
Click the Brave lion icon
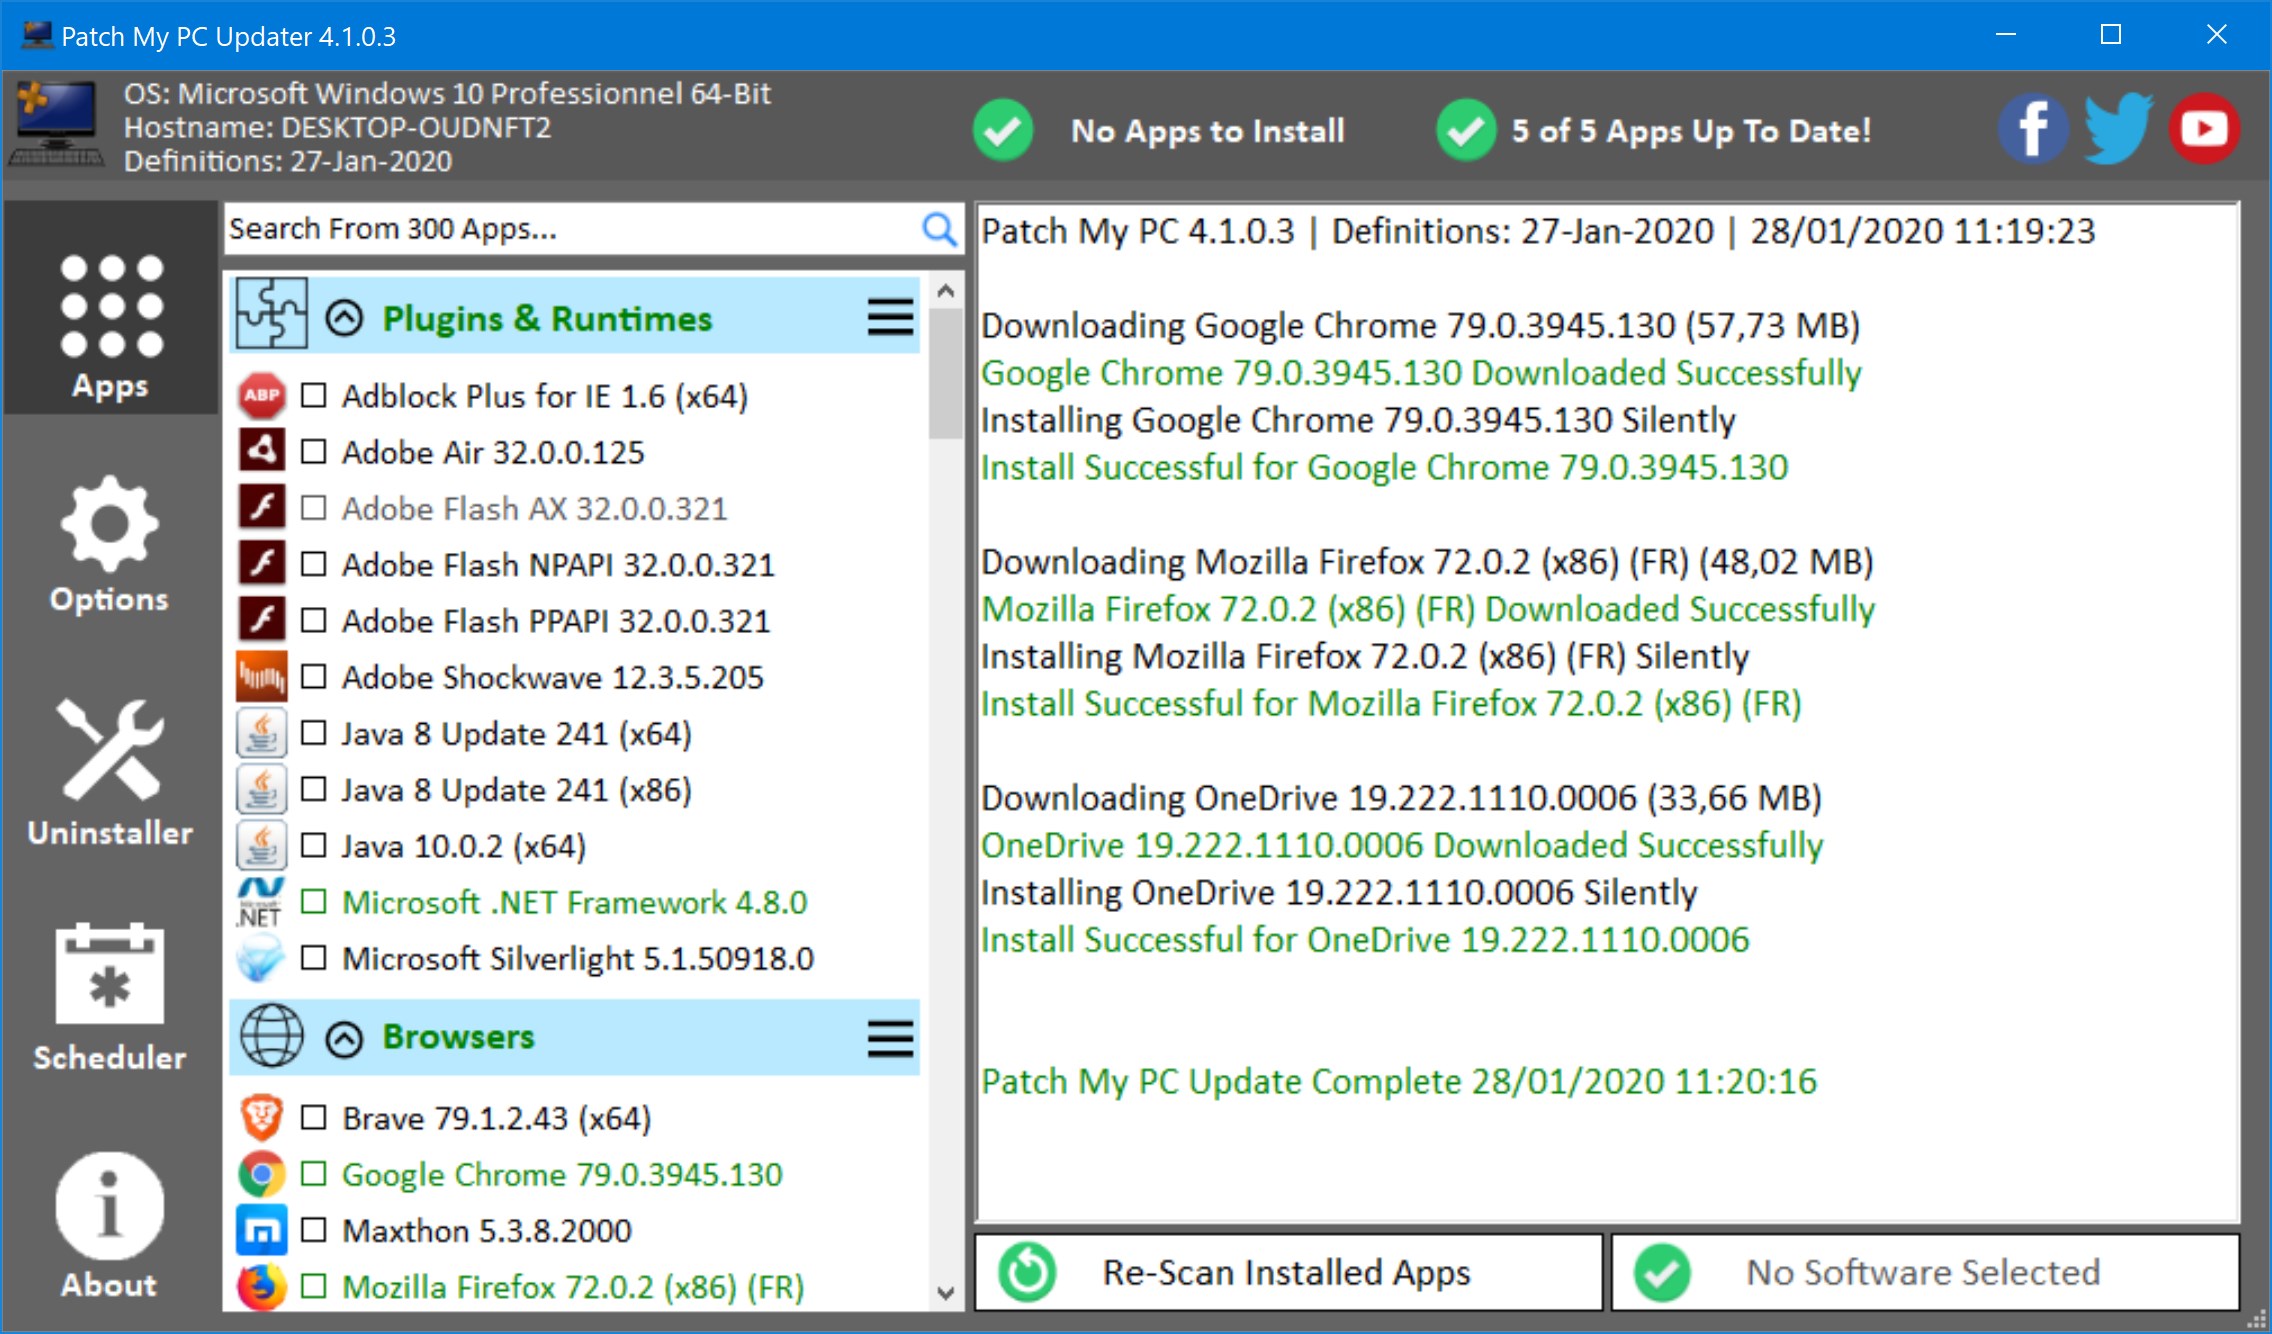(262, 1118)
